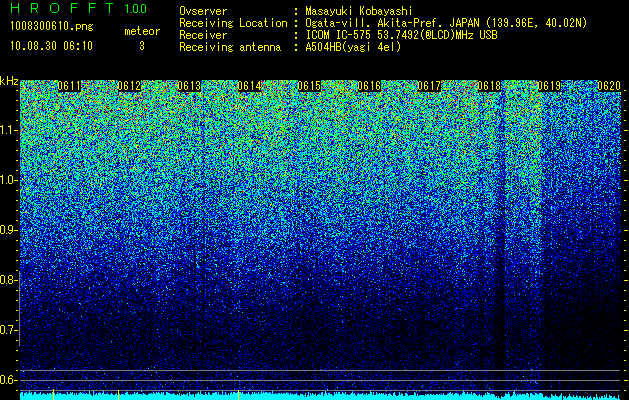
Task: Click the 1.1 kHz axis label
Action: coord(9,130)
